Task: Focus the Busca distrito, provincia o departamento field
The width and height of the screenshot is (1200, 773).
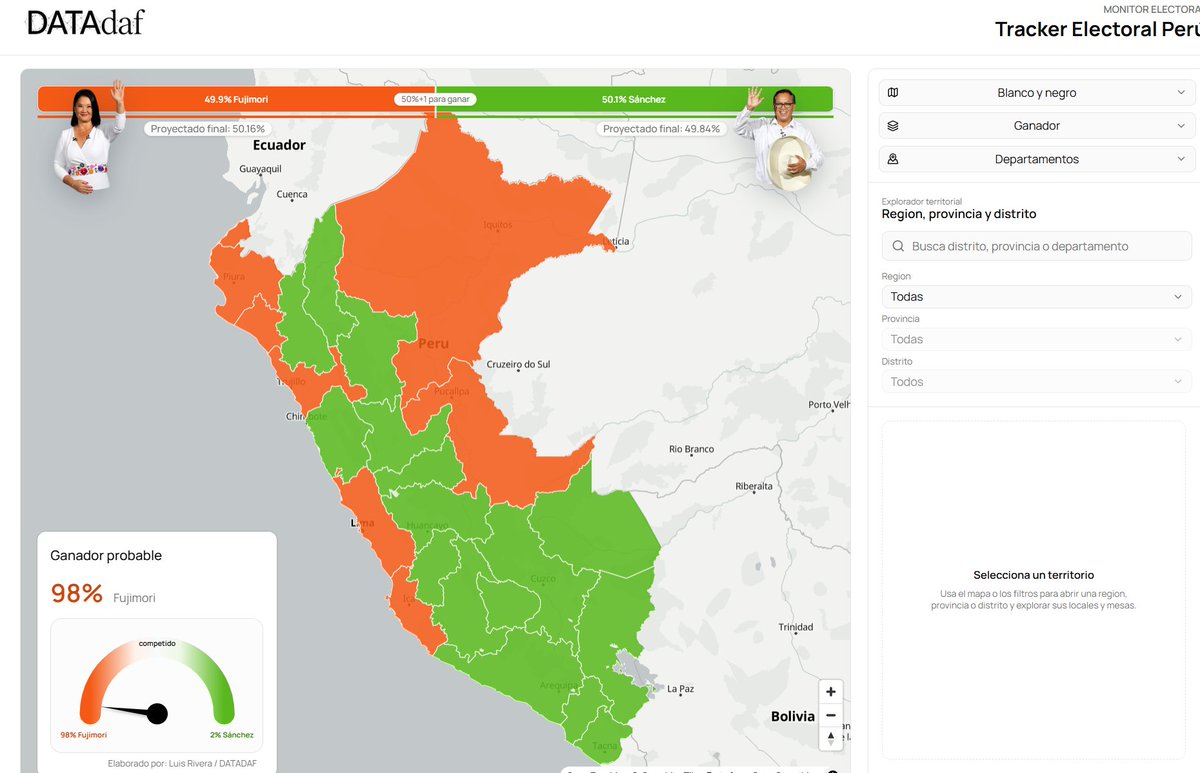Action: point(1037,246)
